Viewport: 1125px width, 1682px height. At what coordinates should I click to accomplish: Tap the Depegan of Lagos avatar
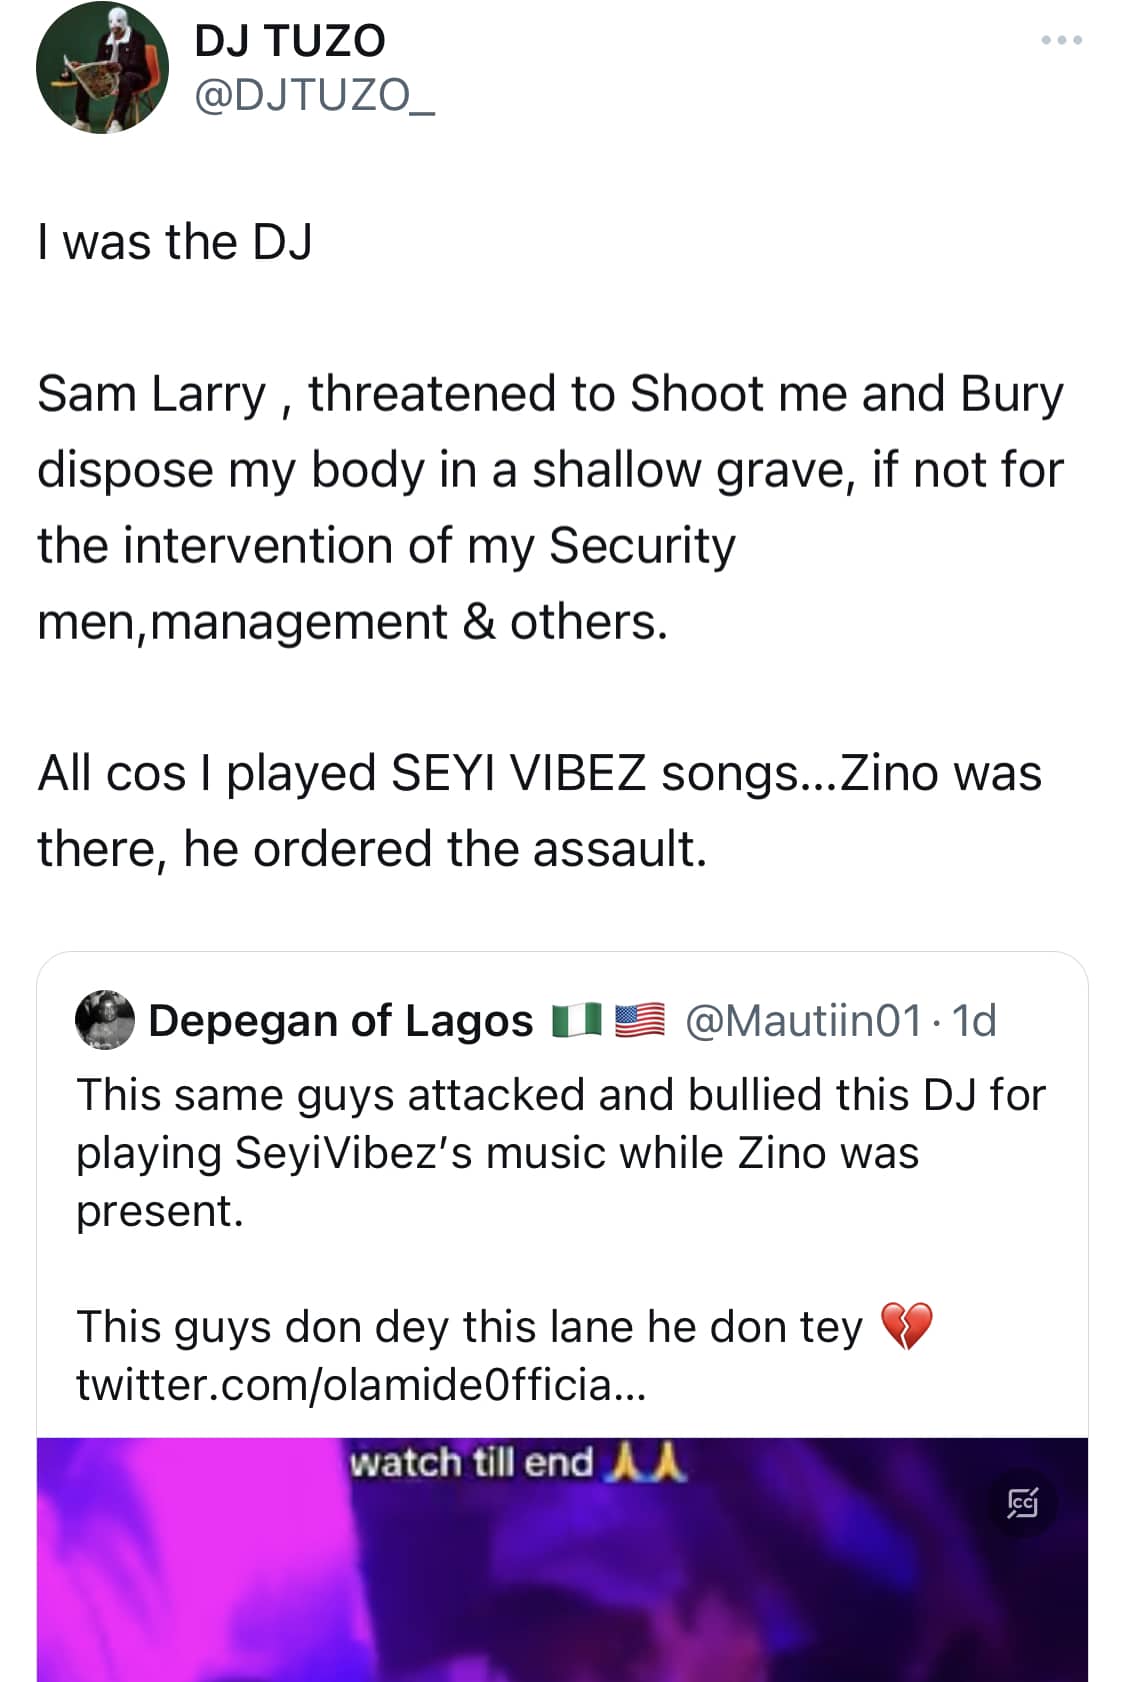pos(105,1020)
